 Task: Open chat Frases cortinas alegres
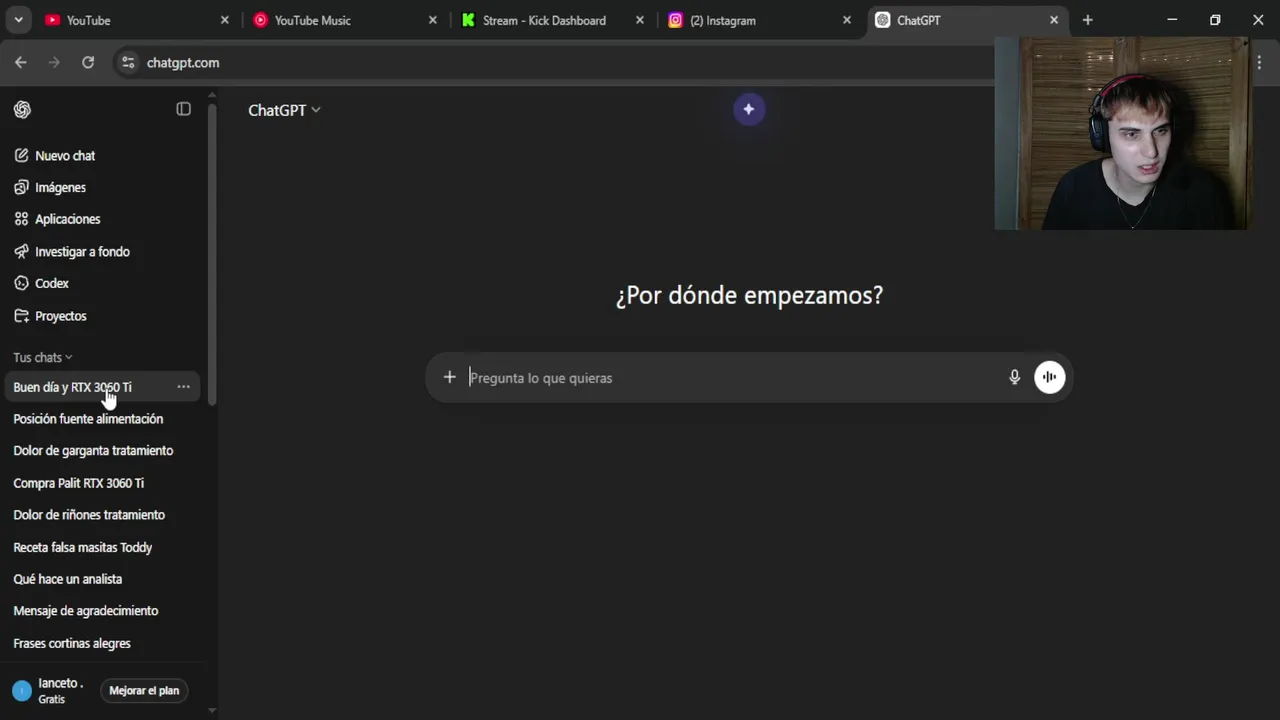coord(100,643)
